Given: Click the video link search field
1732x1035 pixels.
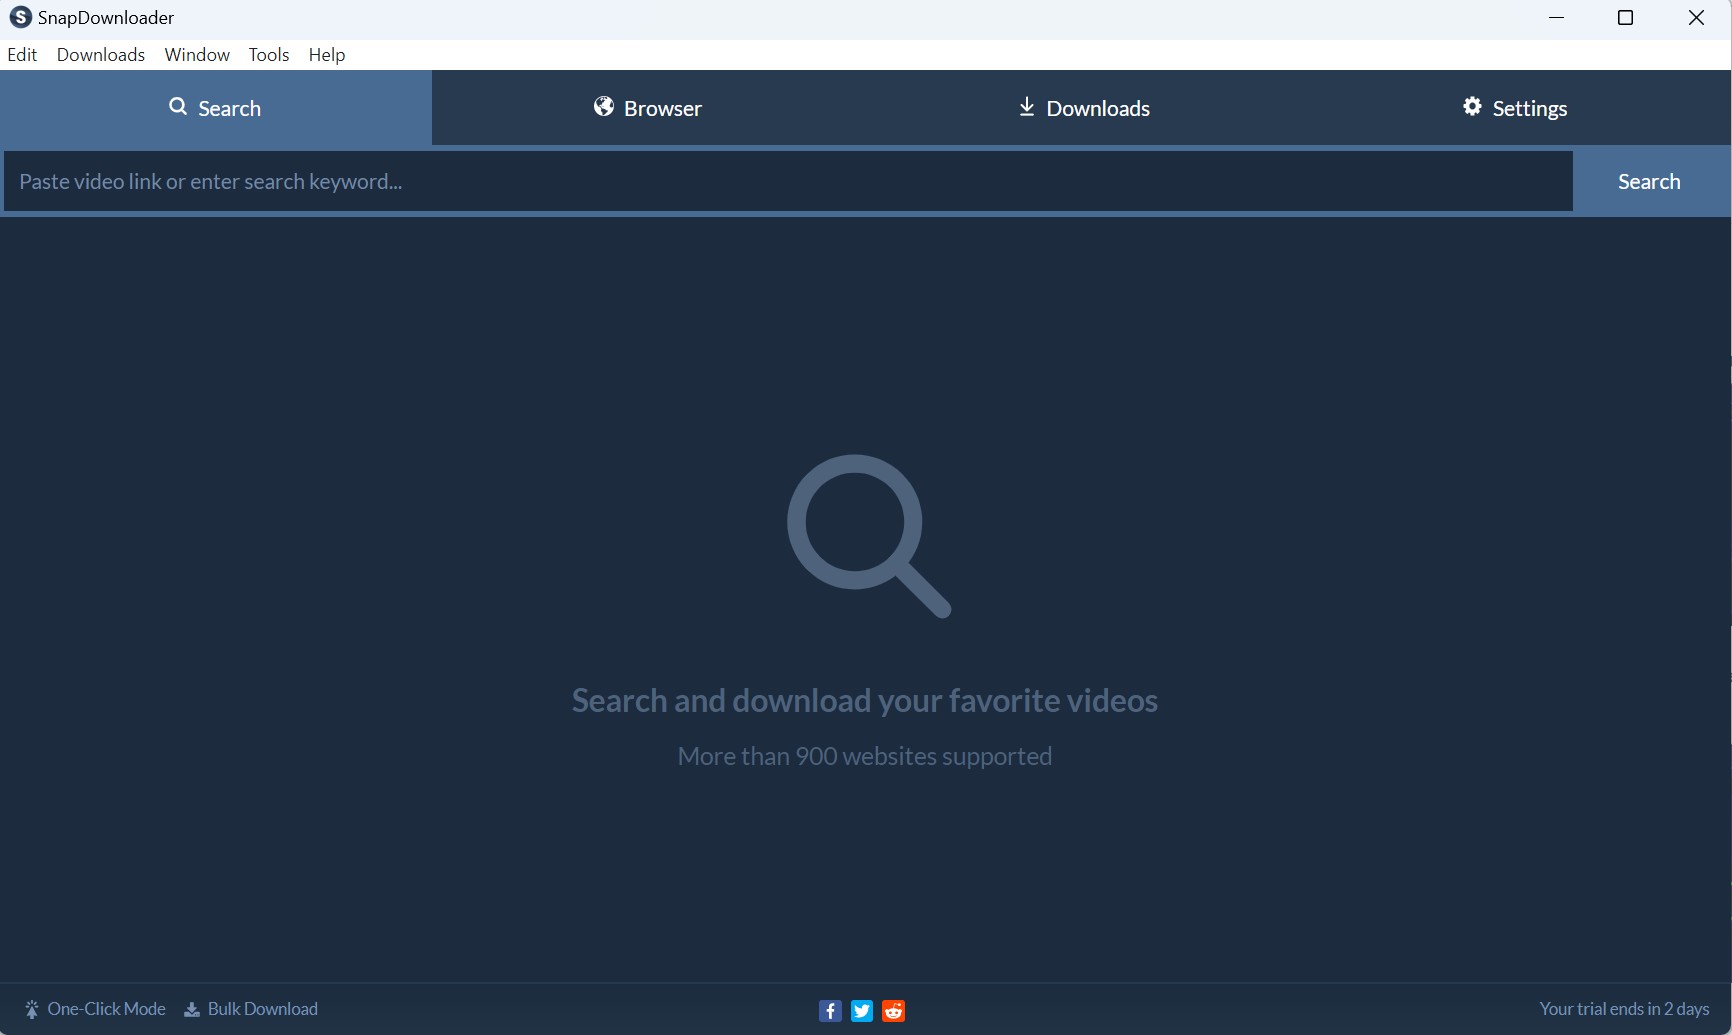Looking at the screenshot, I should pos(788,181).
